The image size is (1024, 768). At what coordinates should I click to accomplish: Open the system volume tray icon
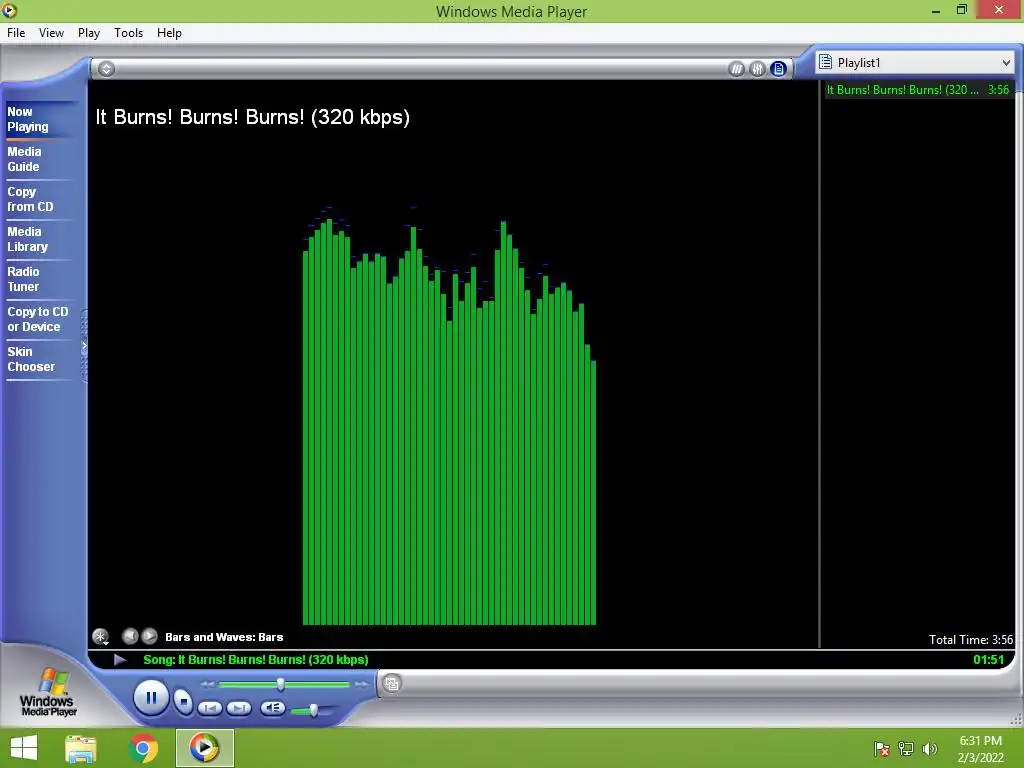click(x=930, y=748)
